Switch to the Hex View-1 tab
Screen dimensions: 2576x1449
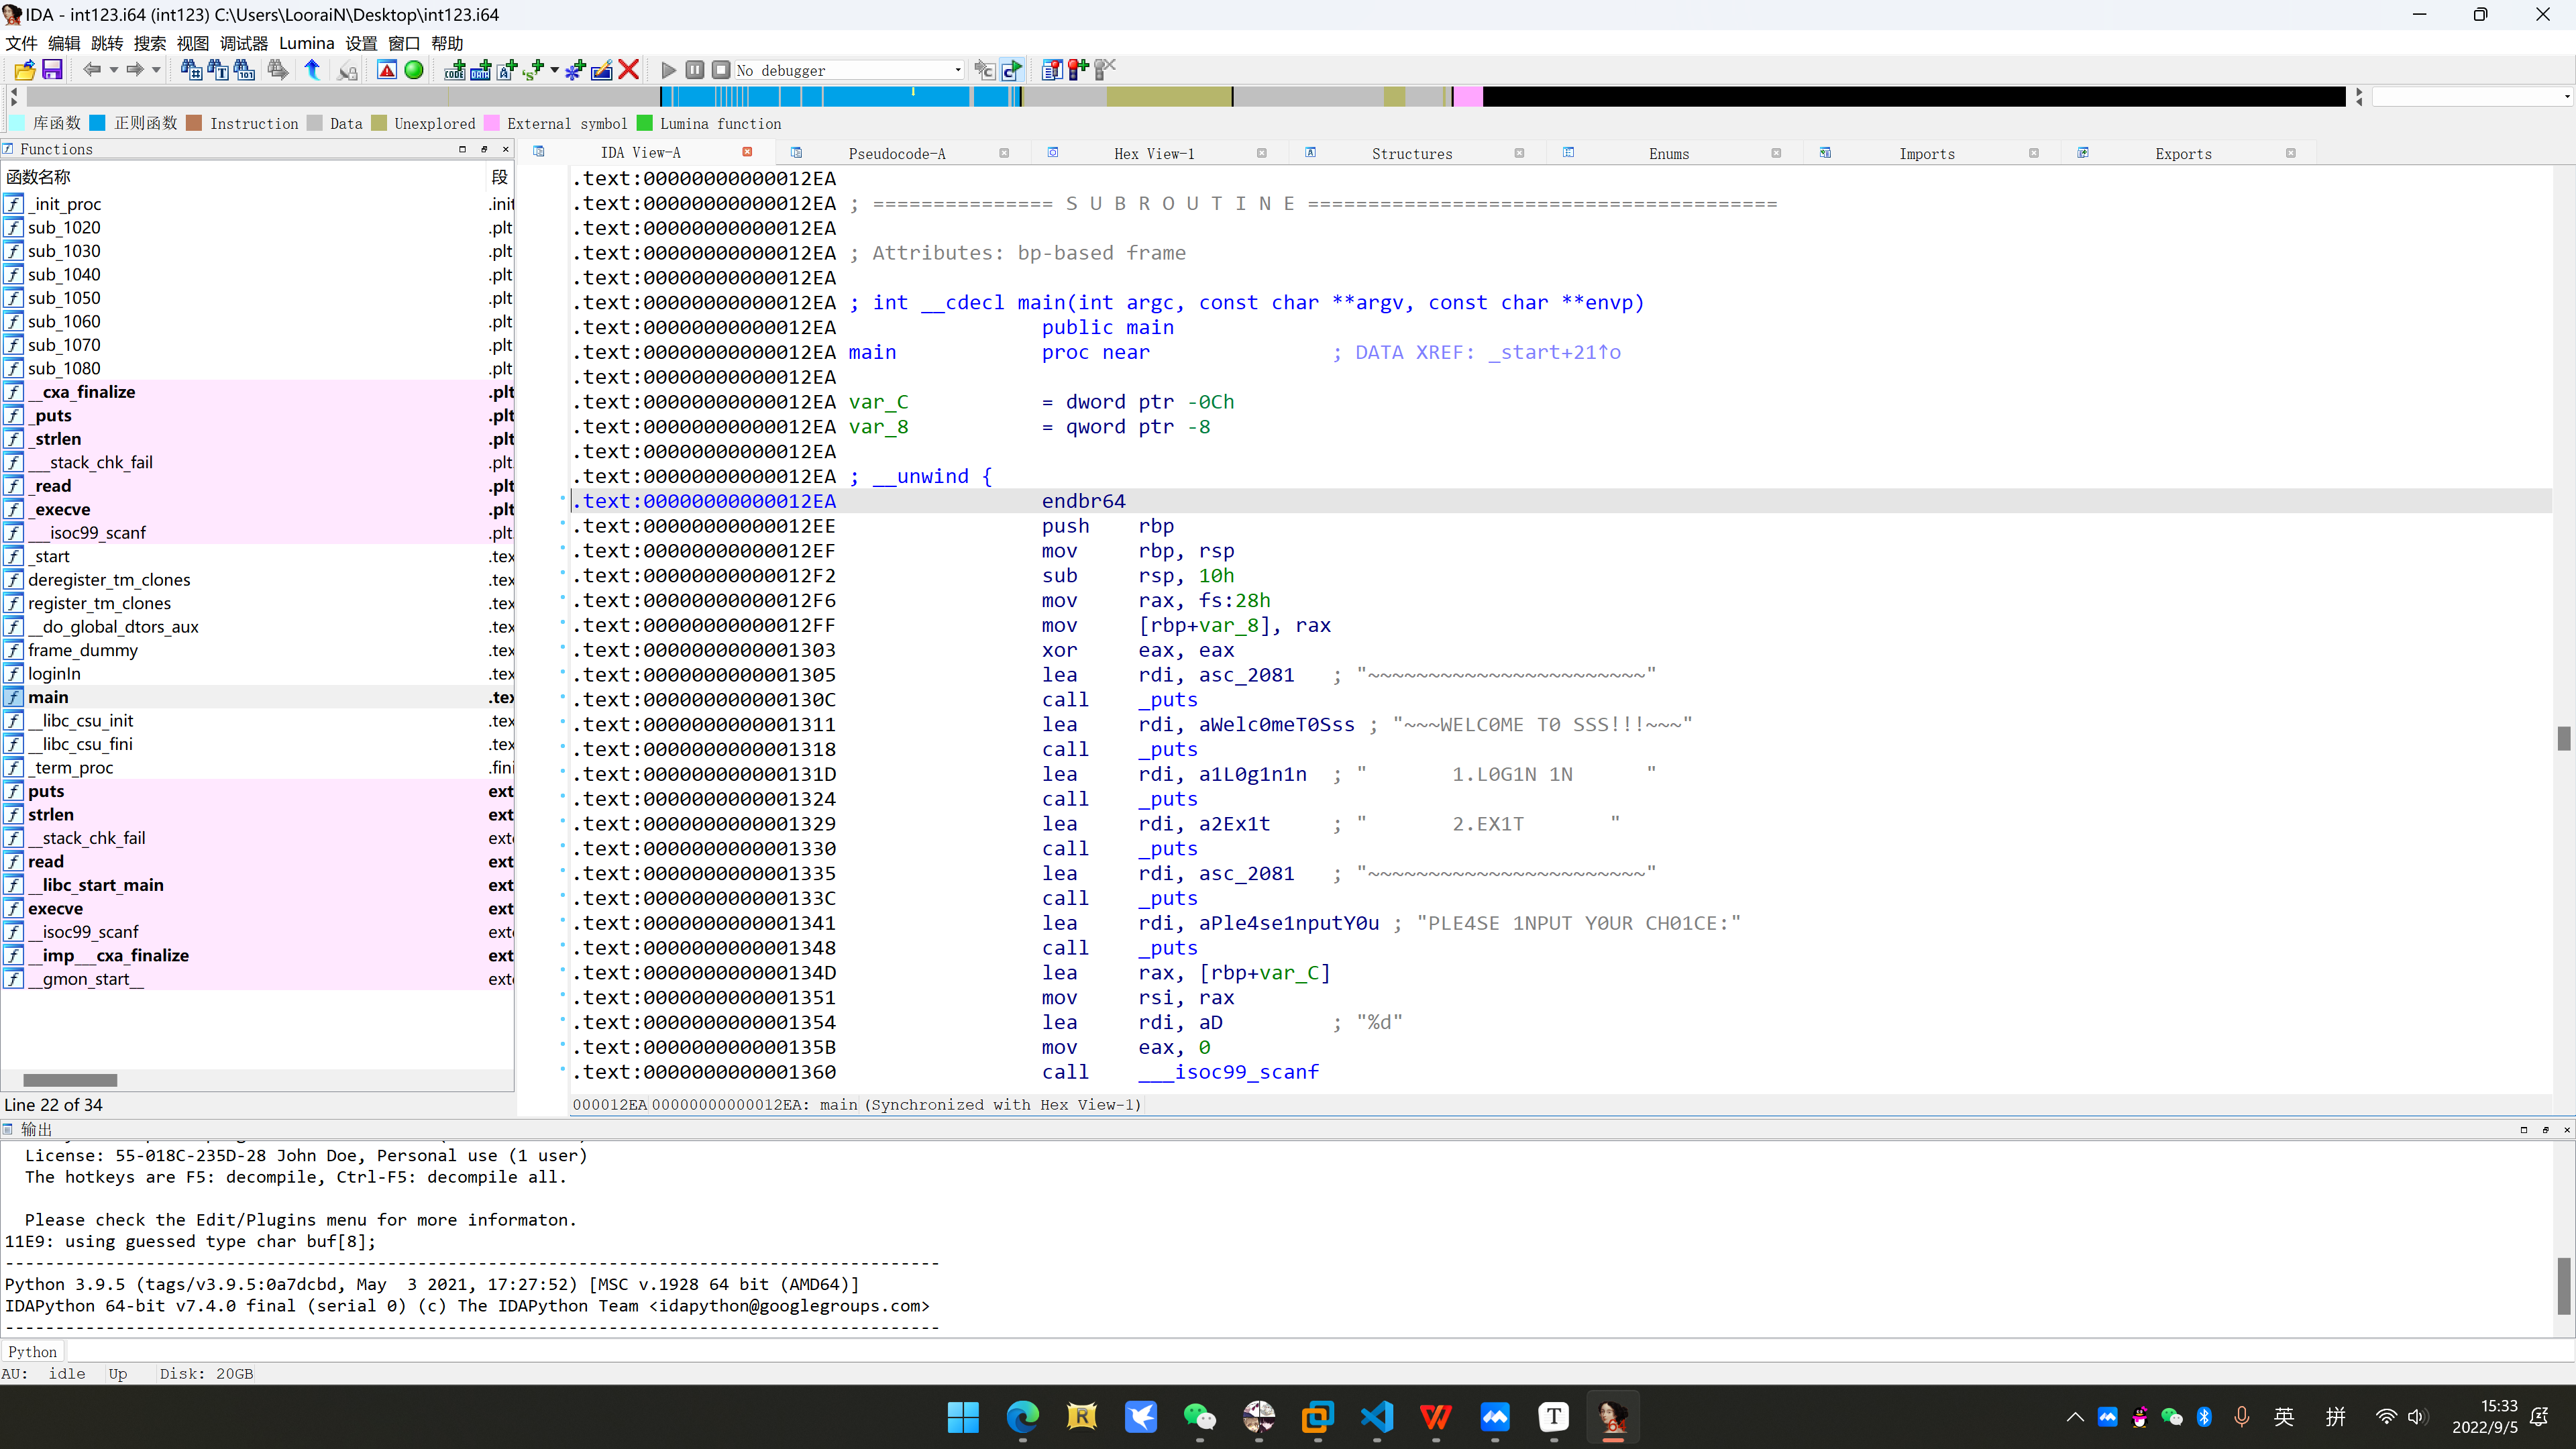[1154, 153]
